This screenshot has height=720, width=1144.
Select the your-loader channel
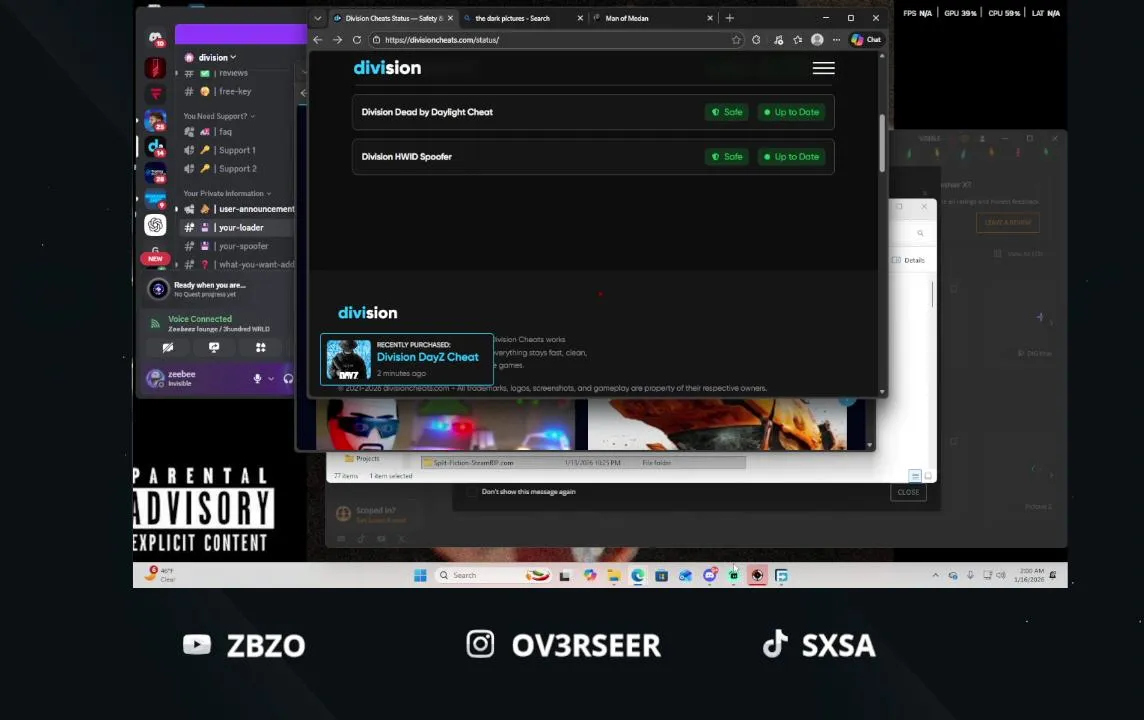235,228
